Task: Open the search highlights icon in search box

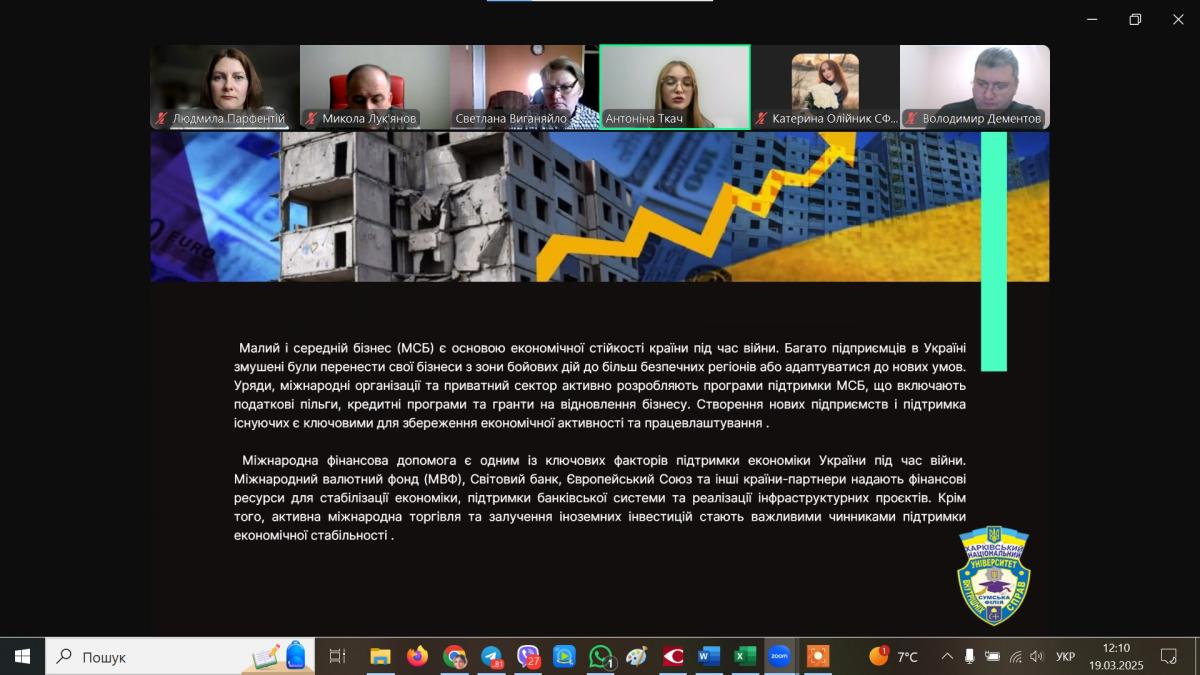Action: point(280,656)
